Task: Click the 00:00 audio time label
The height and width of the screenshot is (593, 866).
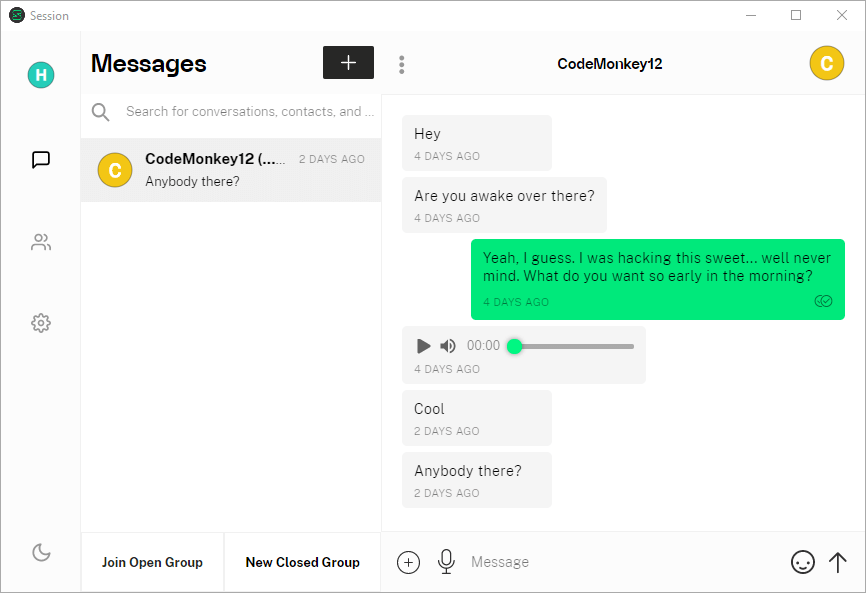Action: click(x=483, y=346)
